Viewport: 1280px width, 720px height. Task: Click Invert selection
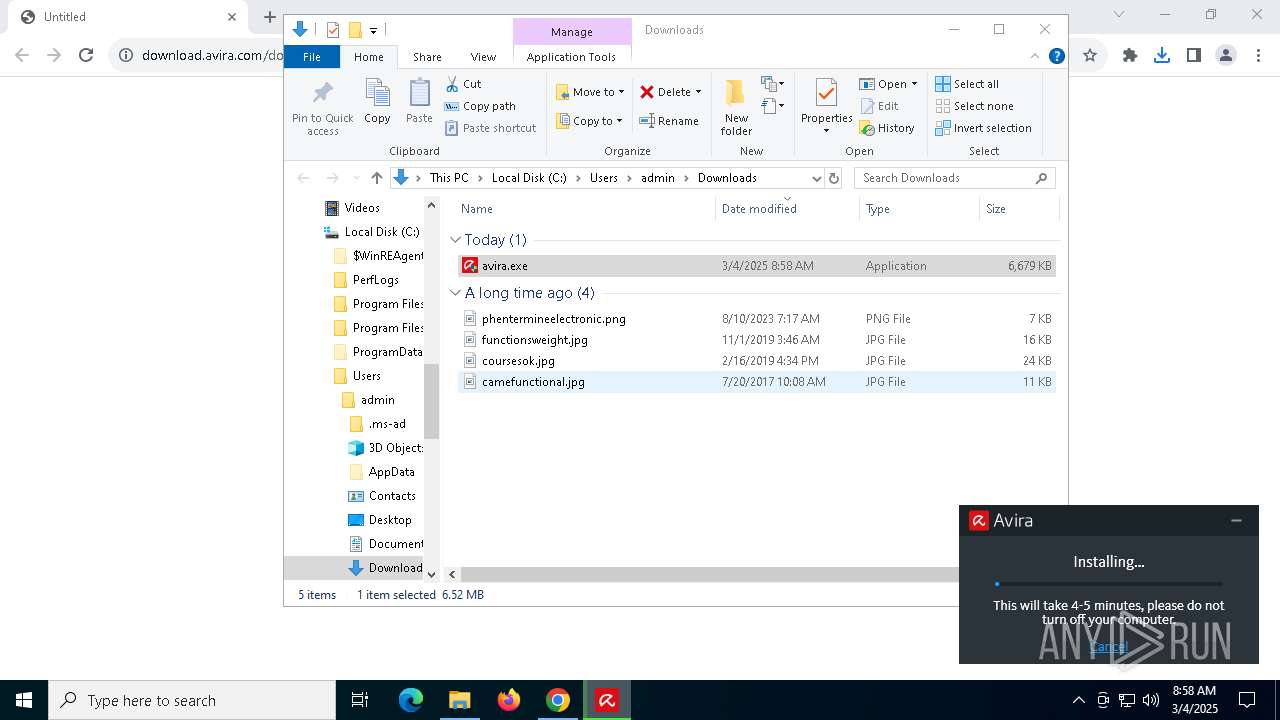point(983,128)
